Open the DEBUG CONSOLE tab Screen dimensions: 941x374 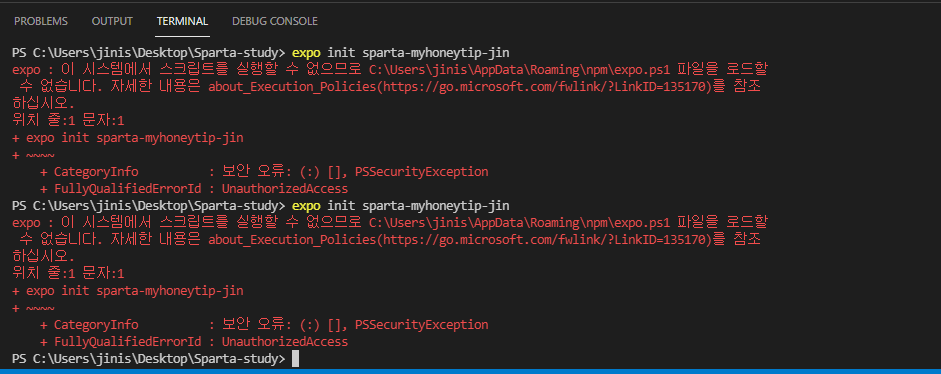pos(275,21)
